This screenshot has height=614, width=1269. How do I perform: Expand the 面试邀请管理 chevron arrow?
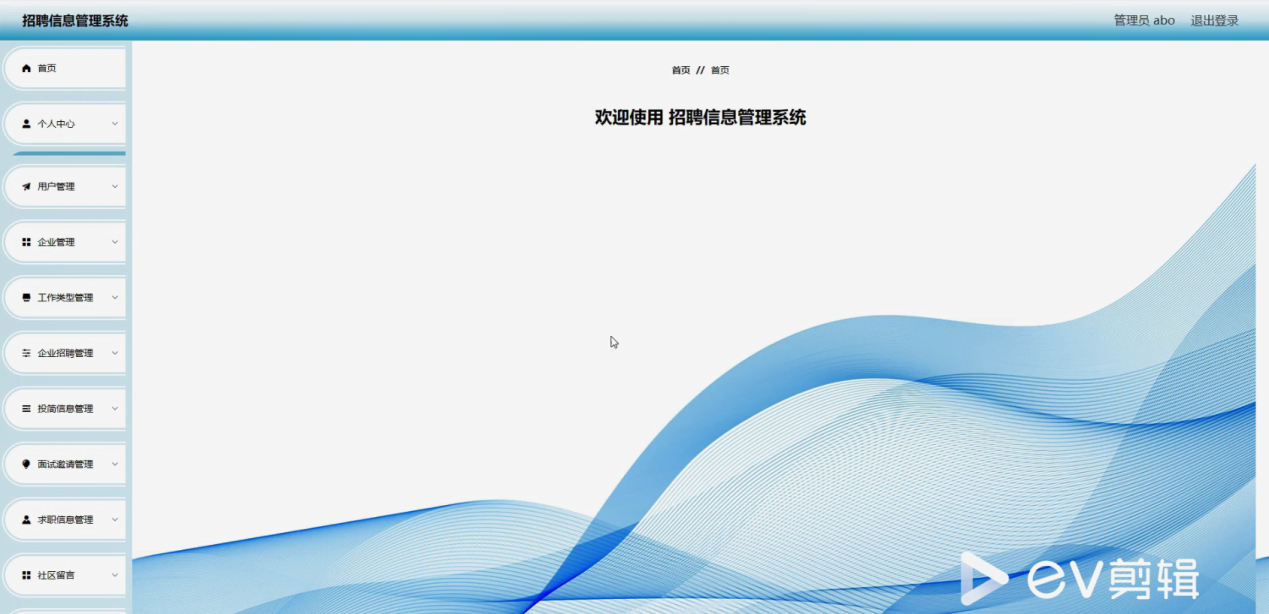point(115,464)
